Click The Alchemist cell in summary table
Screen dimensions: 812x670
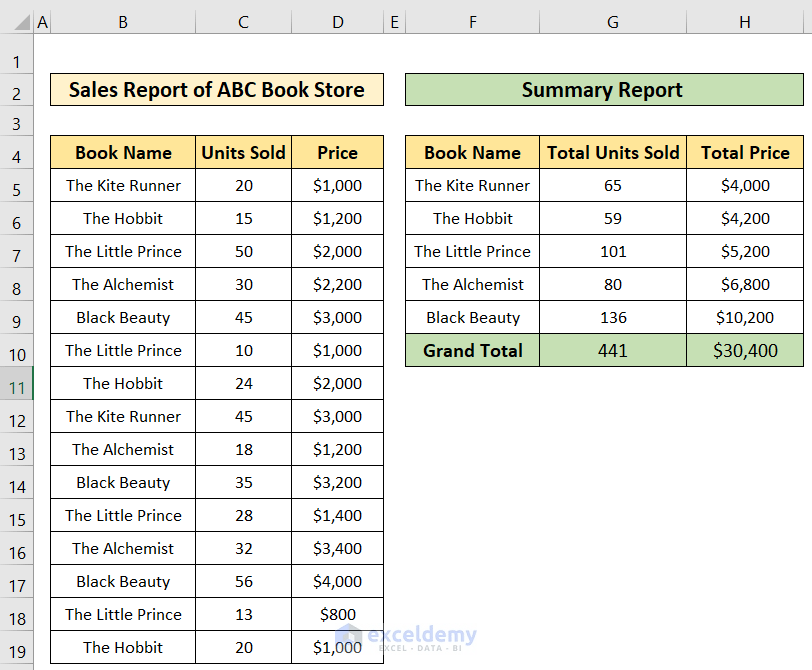tap(471, 284)
